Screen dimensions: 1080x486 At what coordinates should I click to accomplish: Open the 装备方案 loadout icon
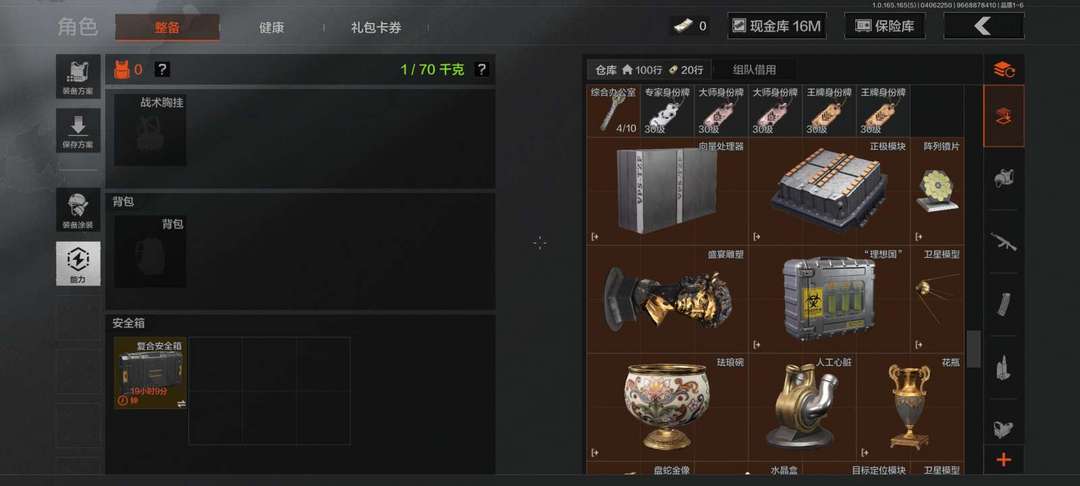click(78, 76)
